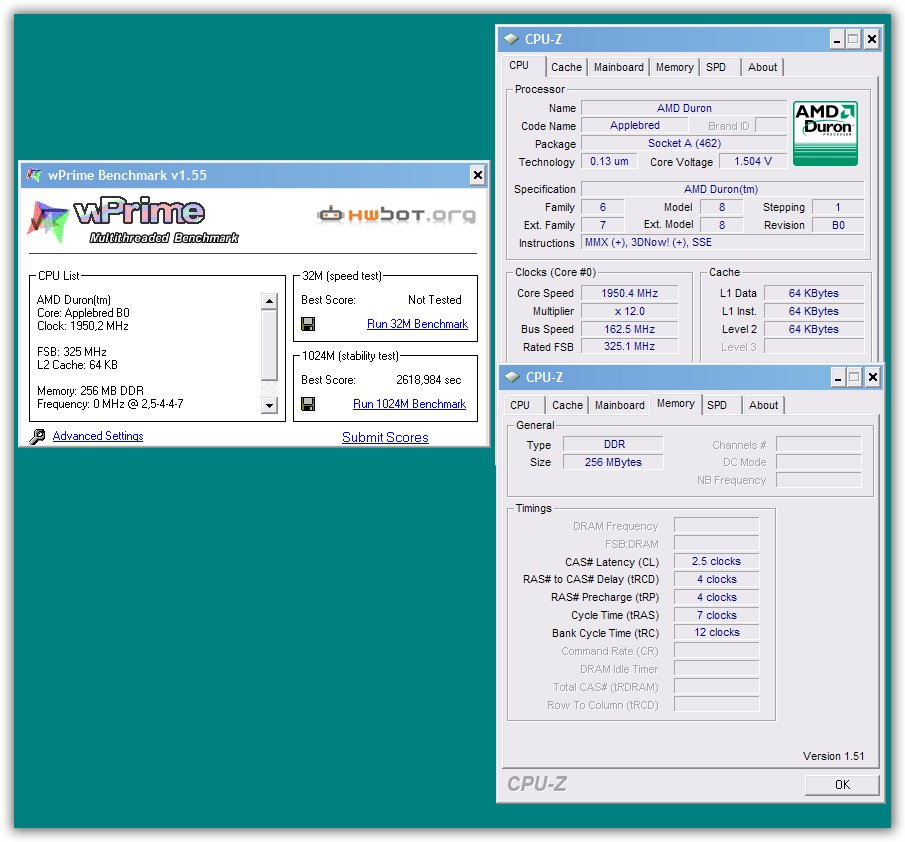Click the CPU List scrollbar thumb

point(270,346)
